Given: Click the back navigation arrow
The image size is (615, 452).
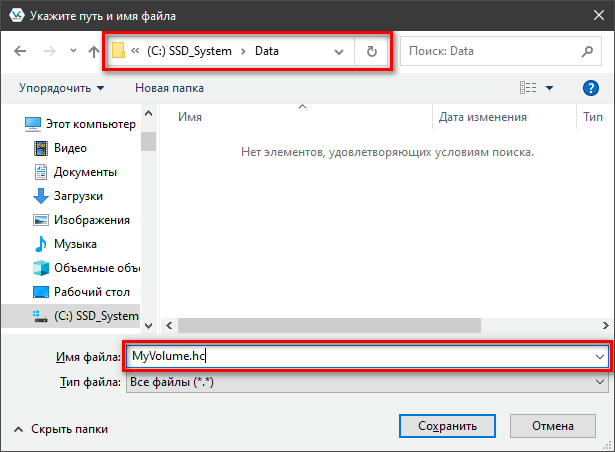Looking at the screenshot, I should point(21,51).
